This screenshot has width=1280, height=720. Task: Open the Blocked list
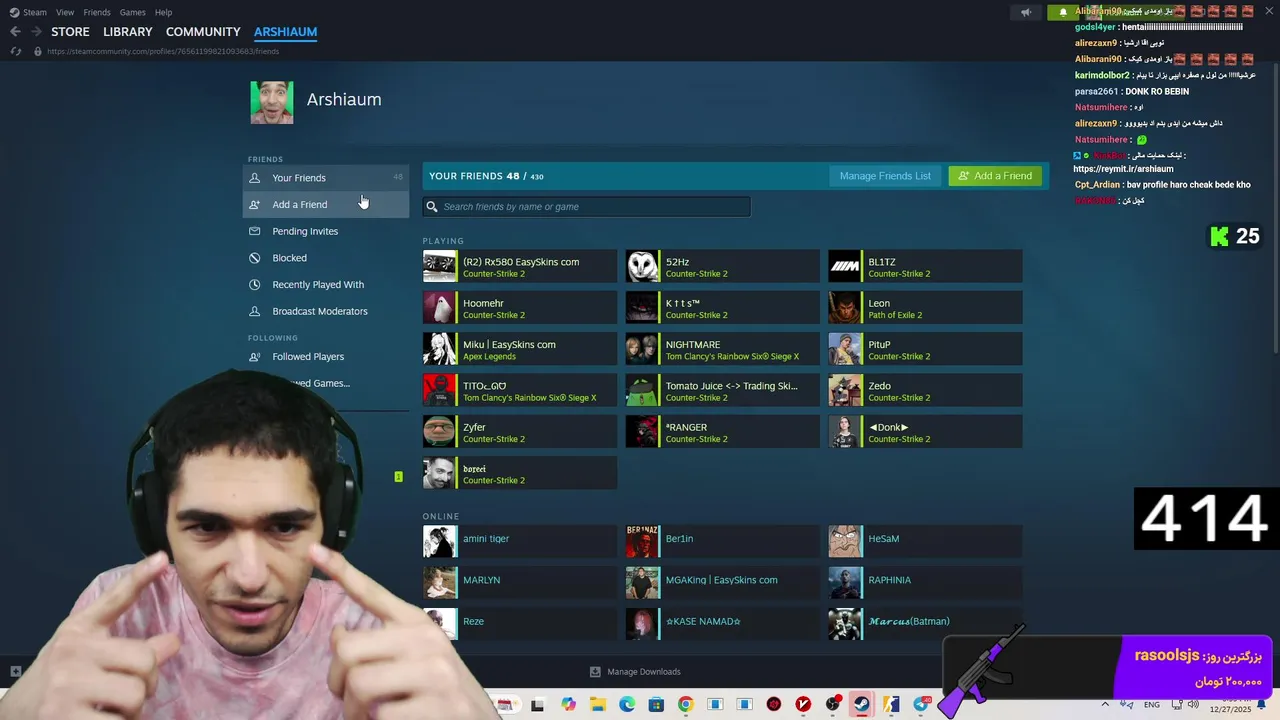coord(326,258)
